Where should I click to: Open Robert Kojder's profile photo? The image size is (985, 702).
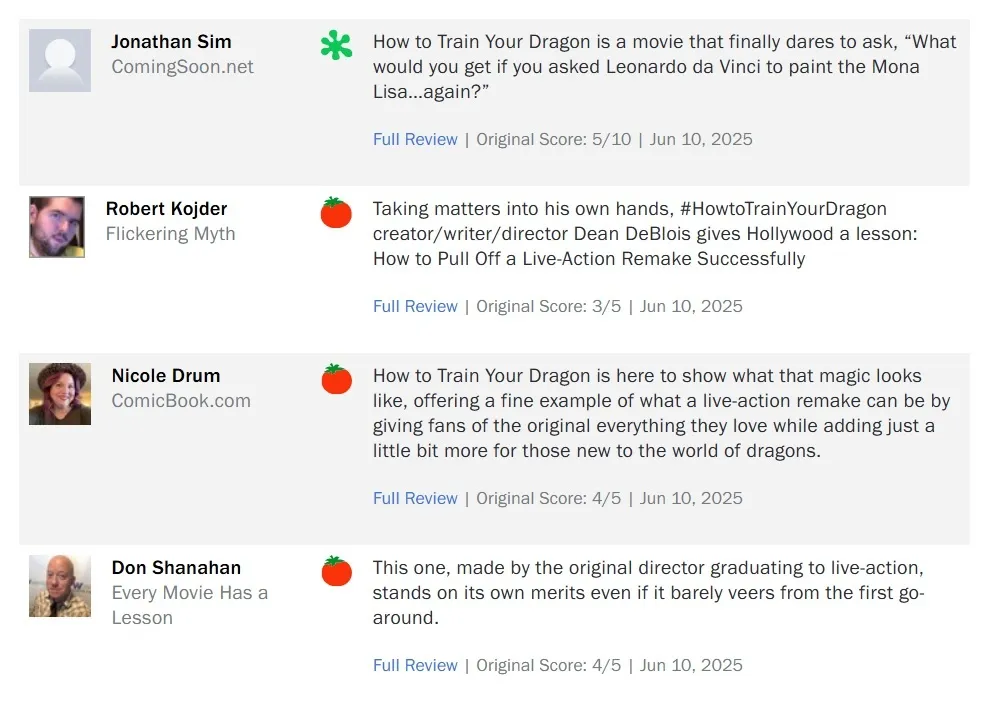tap(57, 227)
